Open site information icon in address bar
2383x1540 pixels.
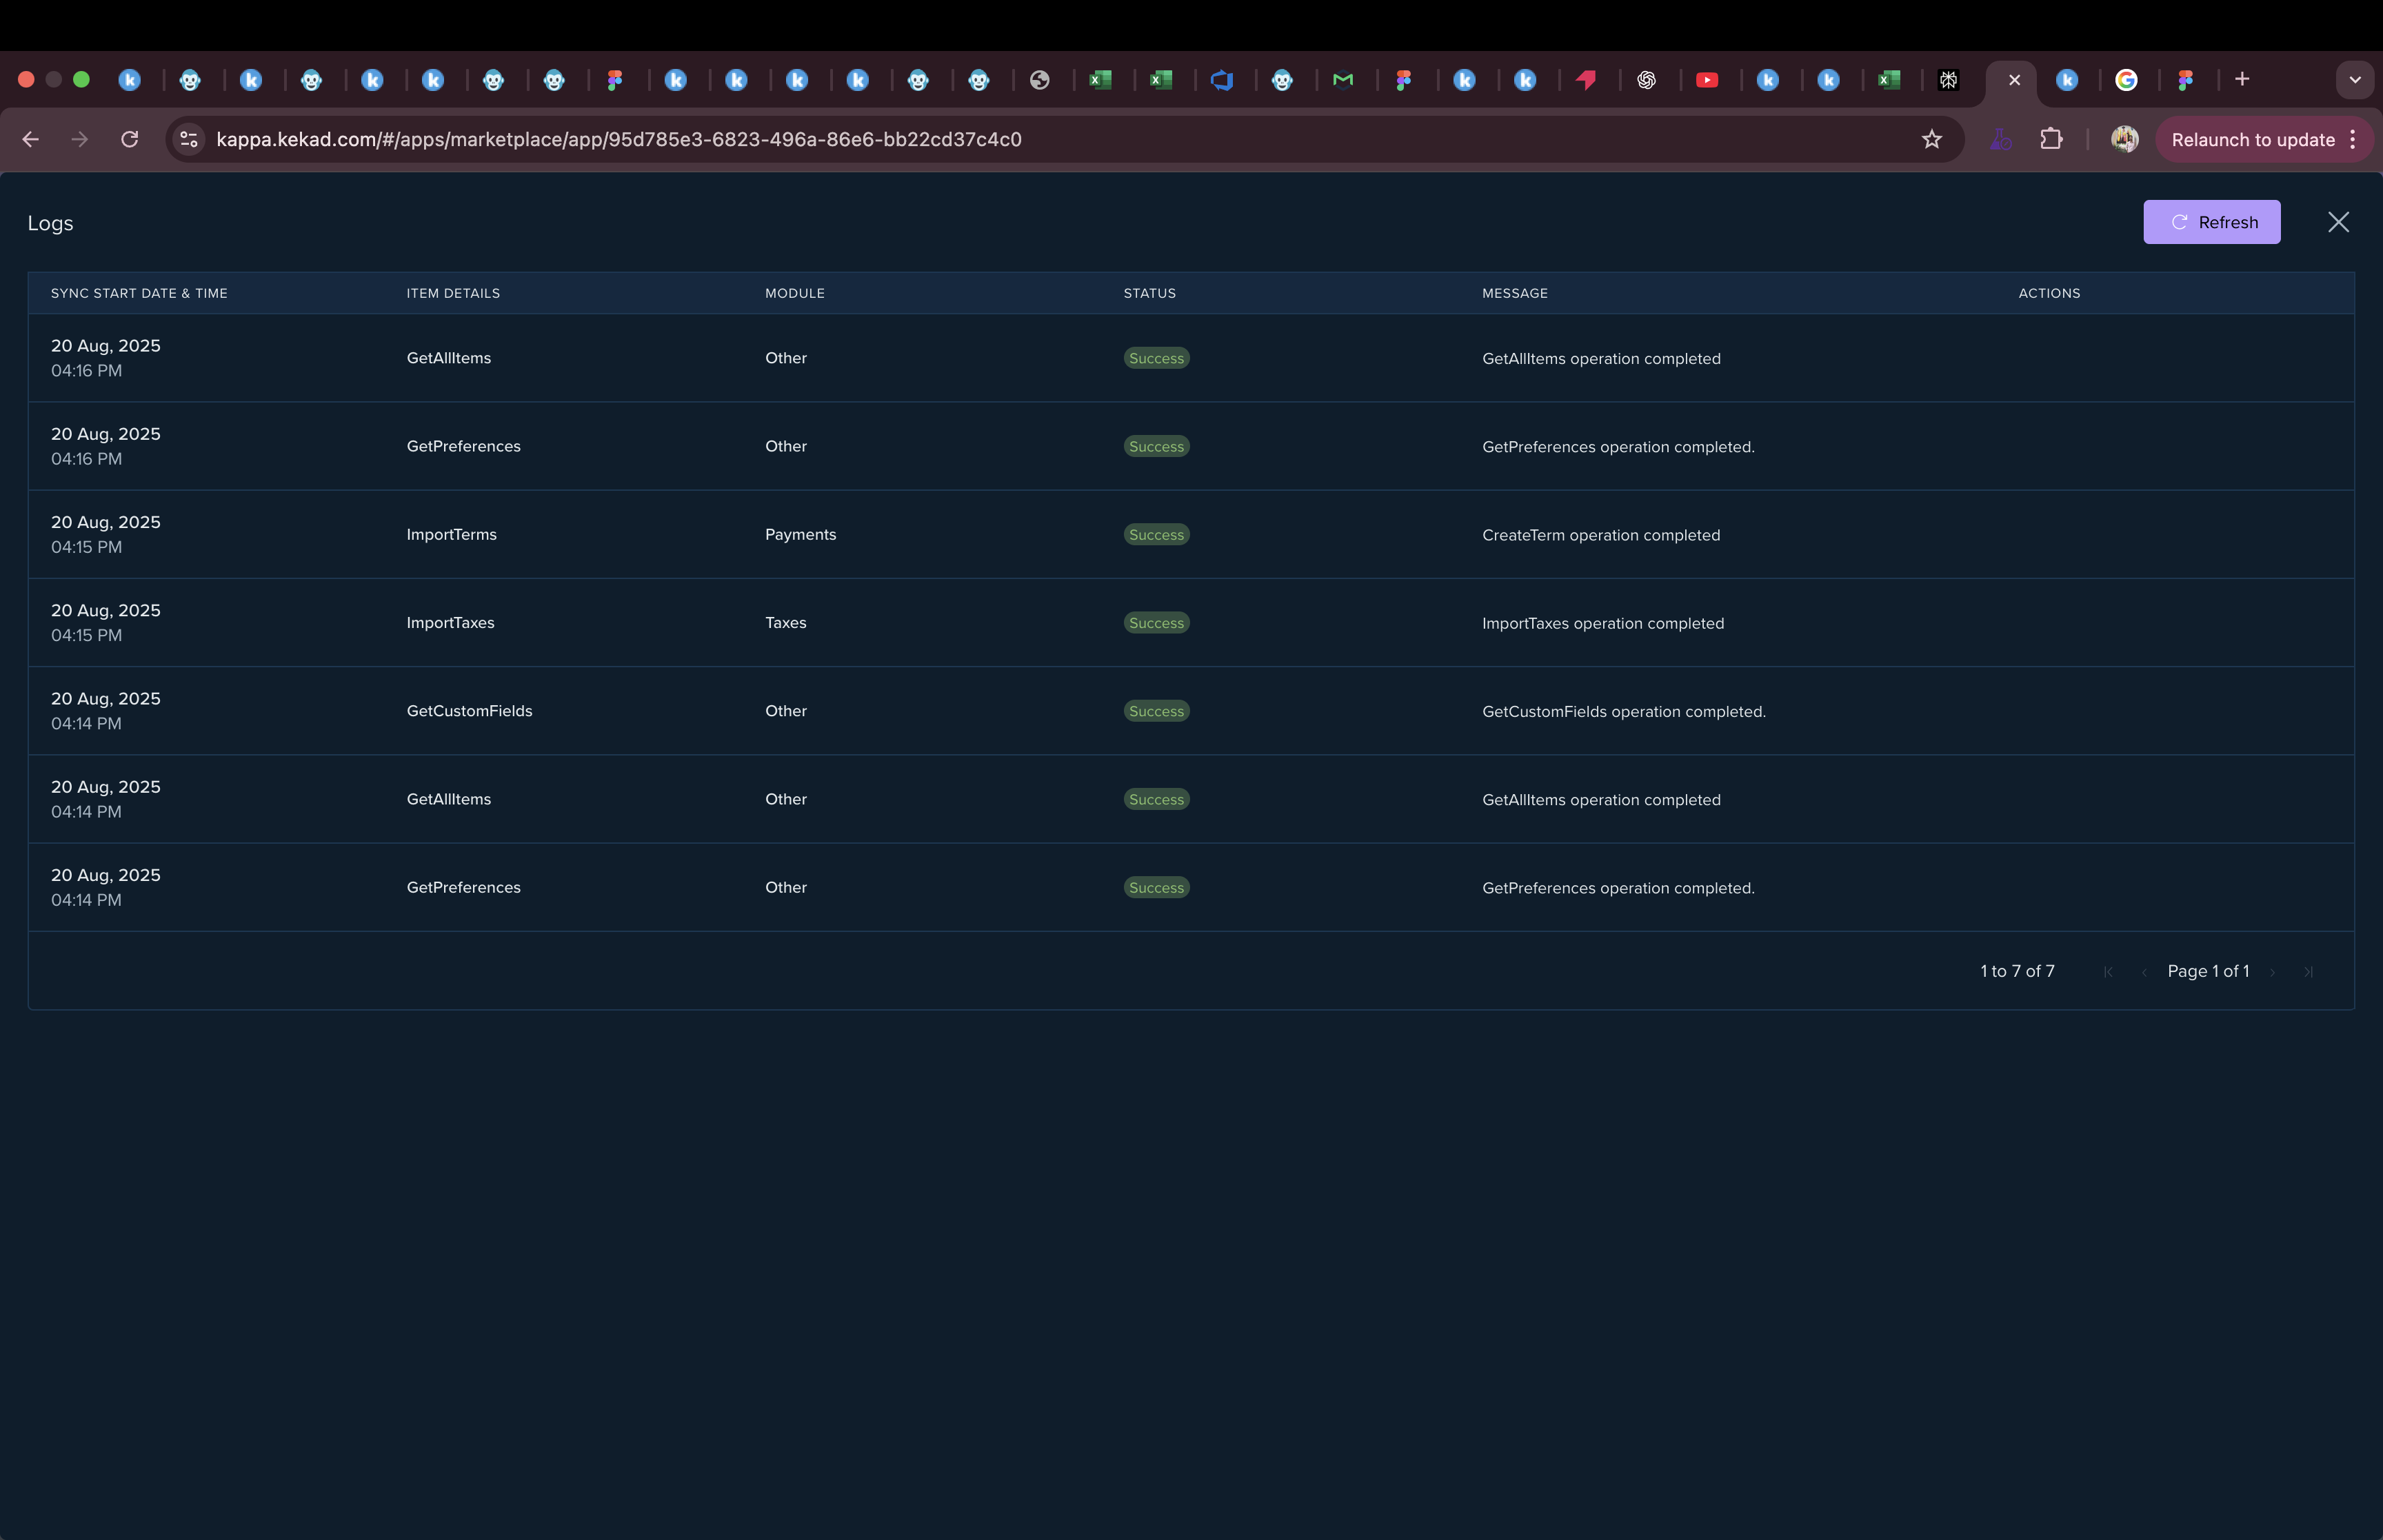point(189,140)
